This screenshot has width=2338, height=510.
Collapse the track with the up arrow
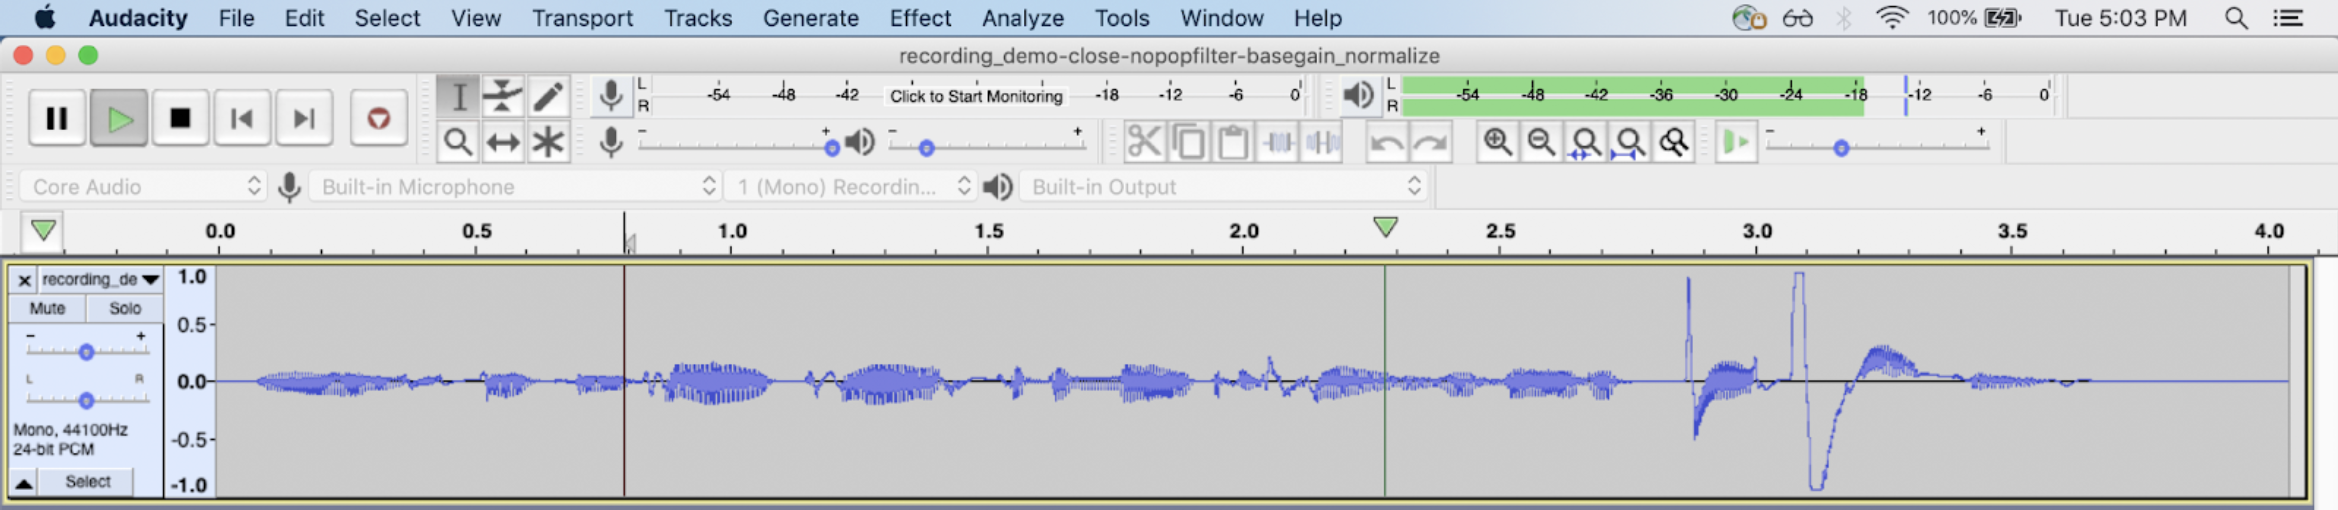(24, 483)
